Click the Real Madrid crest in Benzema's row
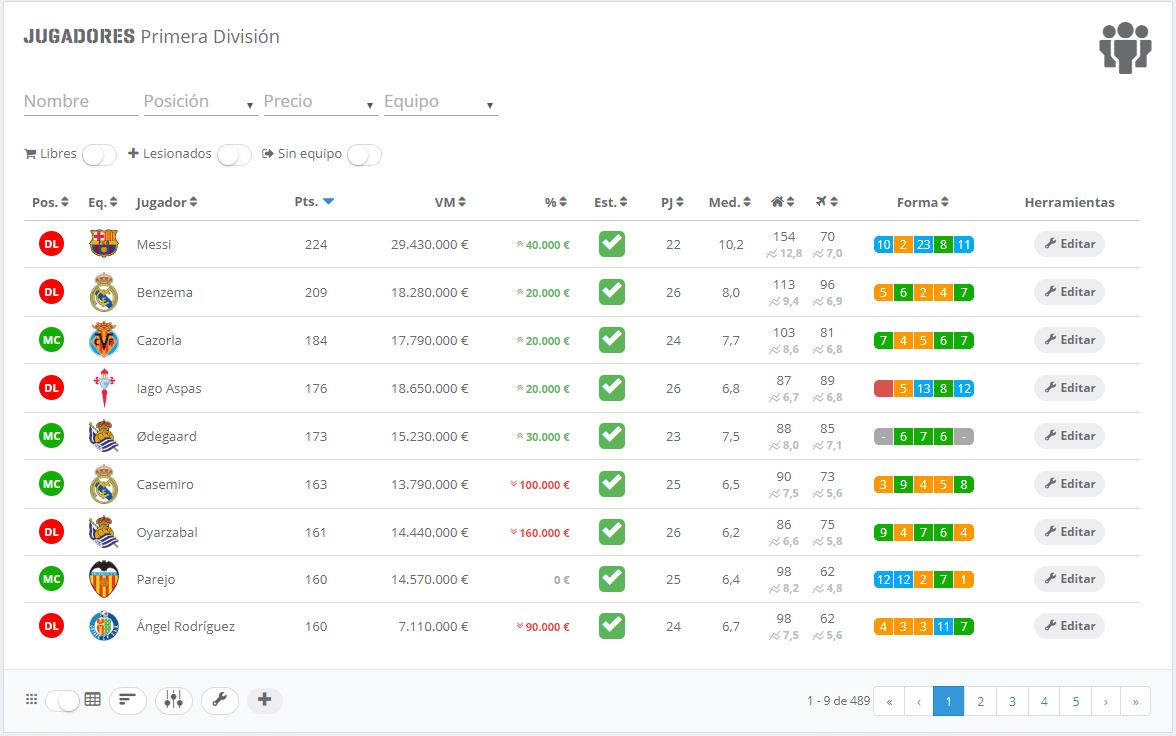This screenshot has height=736, width=1176. [x=104, y=292]
